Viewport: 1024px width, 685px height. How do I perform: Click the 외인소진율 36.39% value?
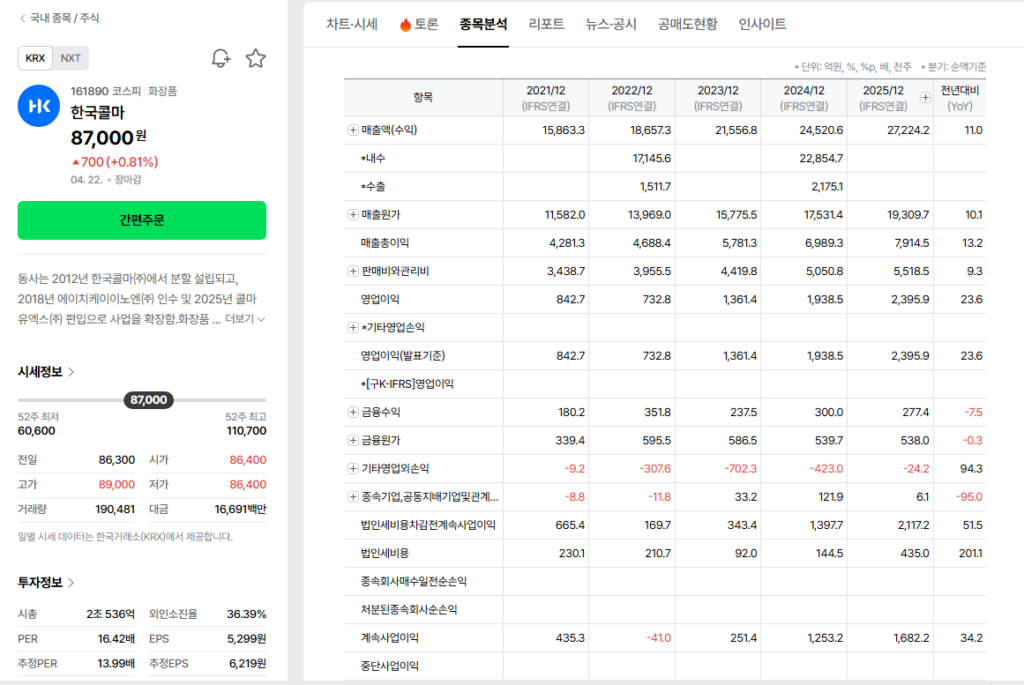tap(246, 614)
